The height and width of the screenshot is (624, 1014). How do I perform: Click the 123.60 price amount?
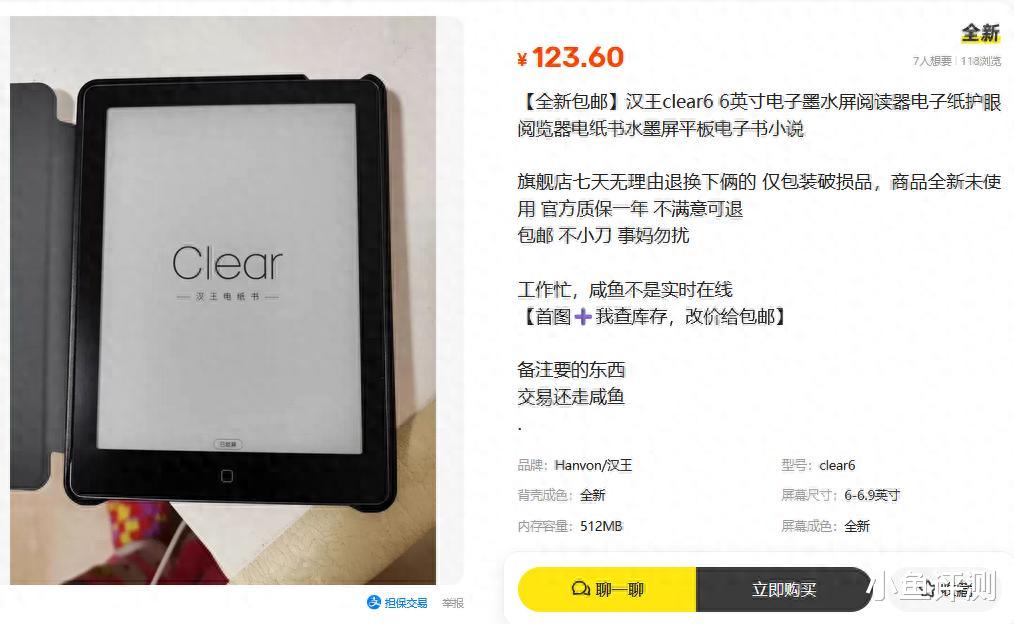tap(578, 58)
